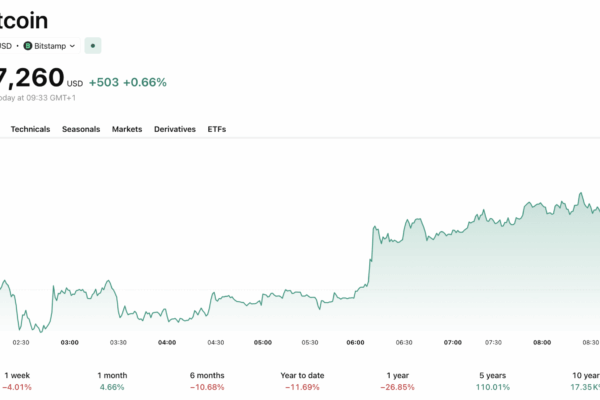Click the 06:00 time axis label
Viewport: 600px width, 400px height.
click(x=355, y=342)
